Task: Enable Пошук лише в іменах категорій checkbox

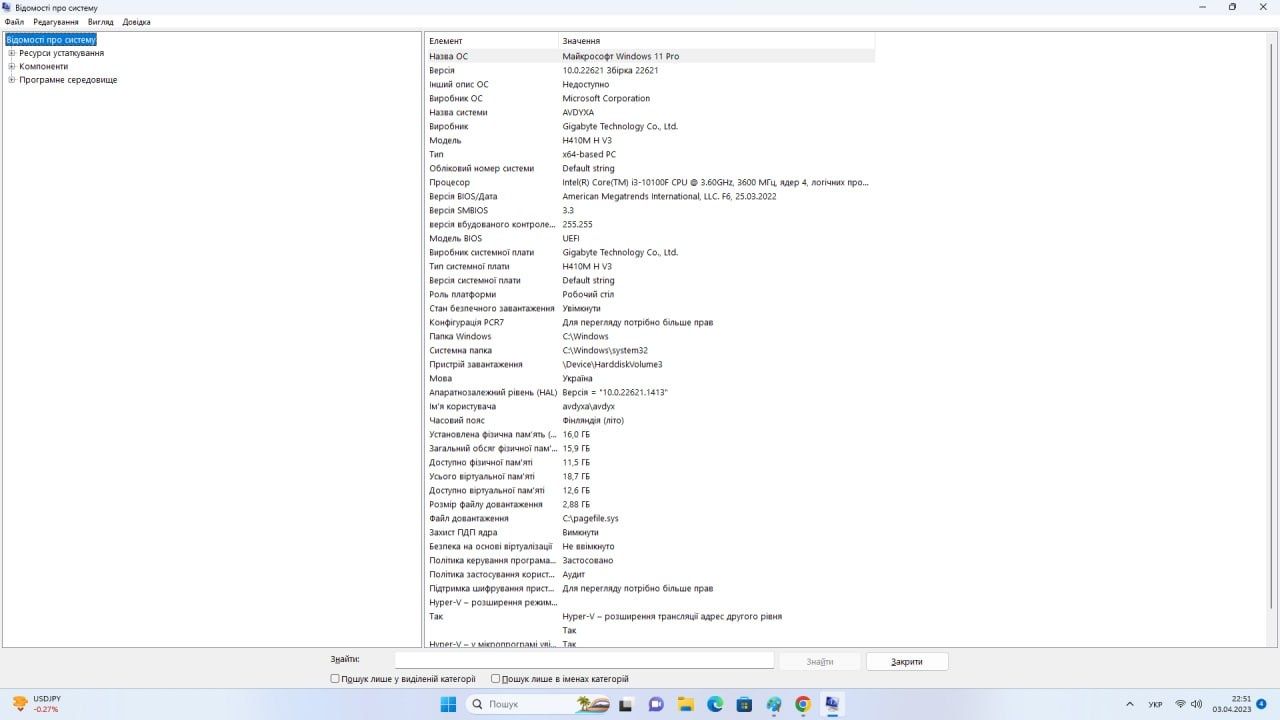Action: (x=495, y=678)
